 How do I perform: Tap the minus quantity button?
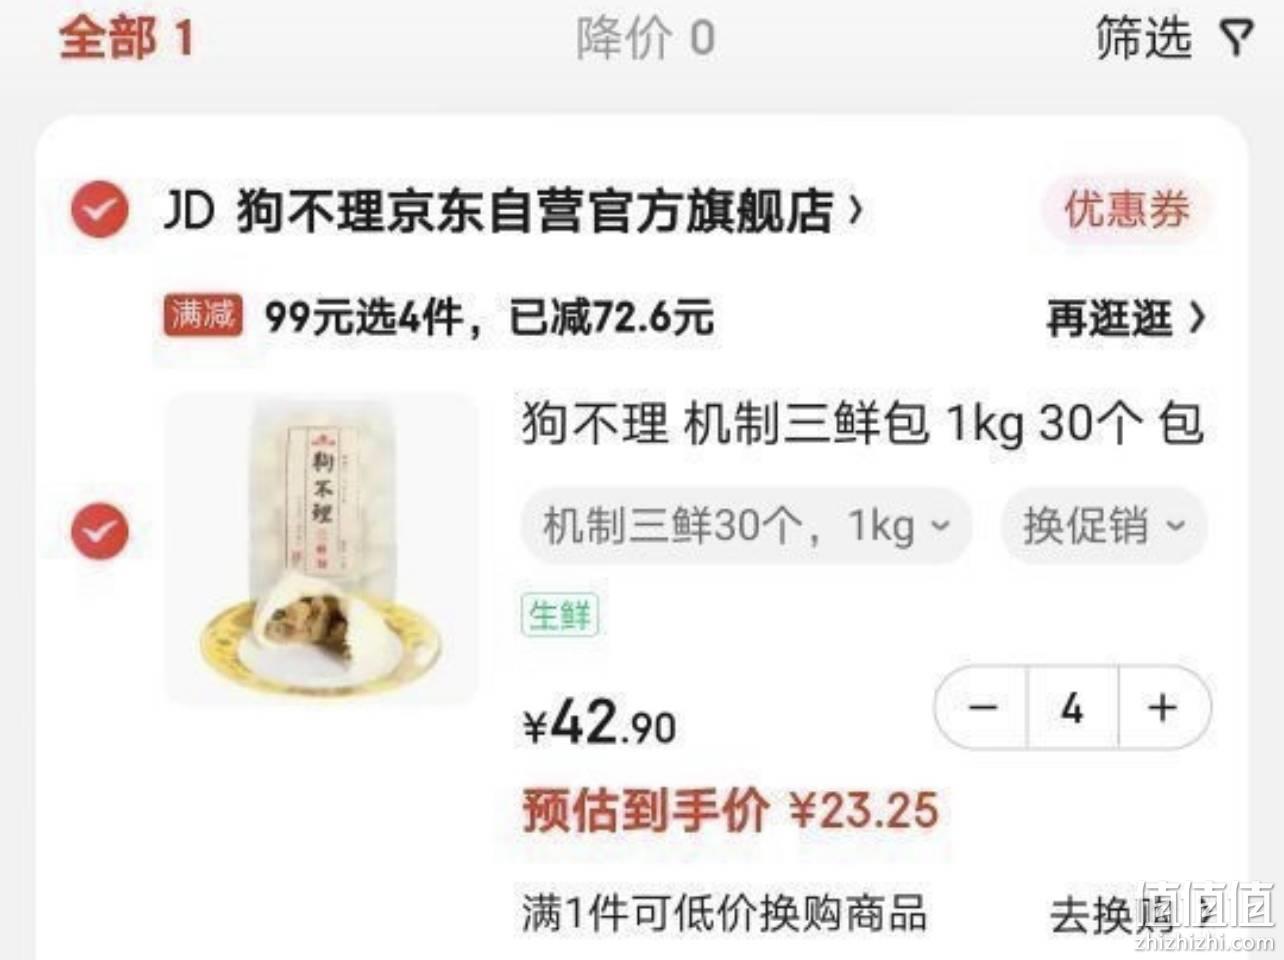983,708
